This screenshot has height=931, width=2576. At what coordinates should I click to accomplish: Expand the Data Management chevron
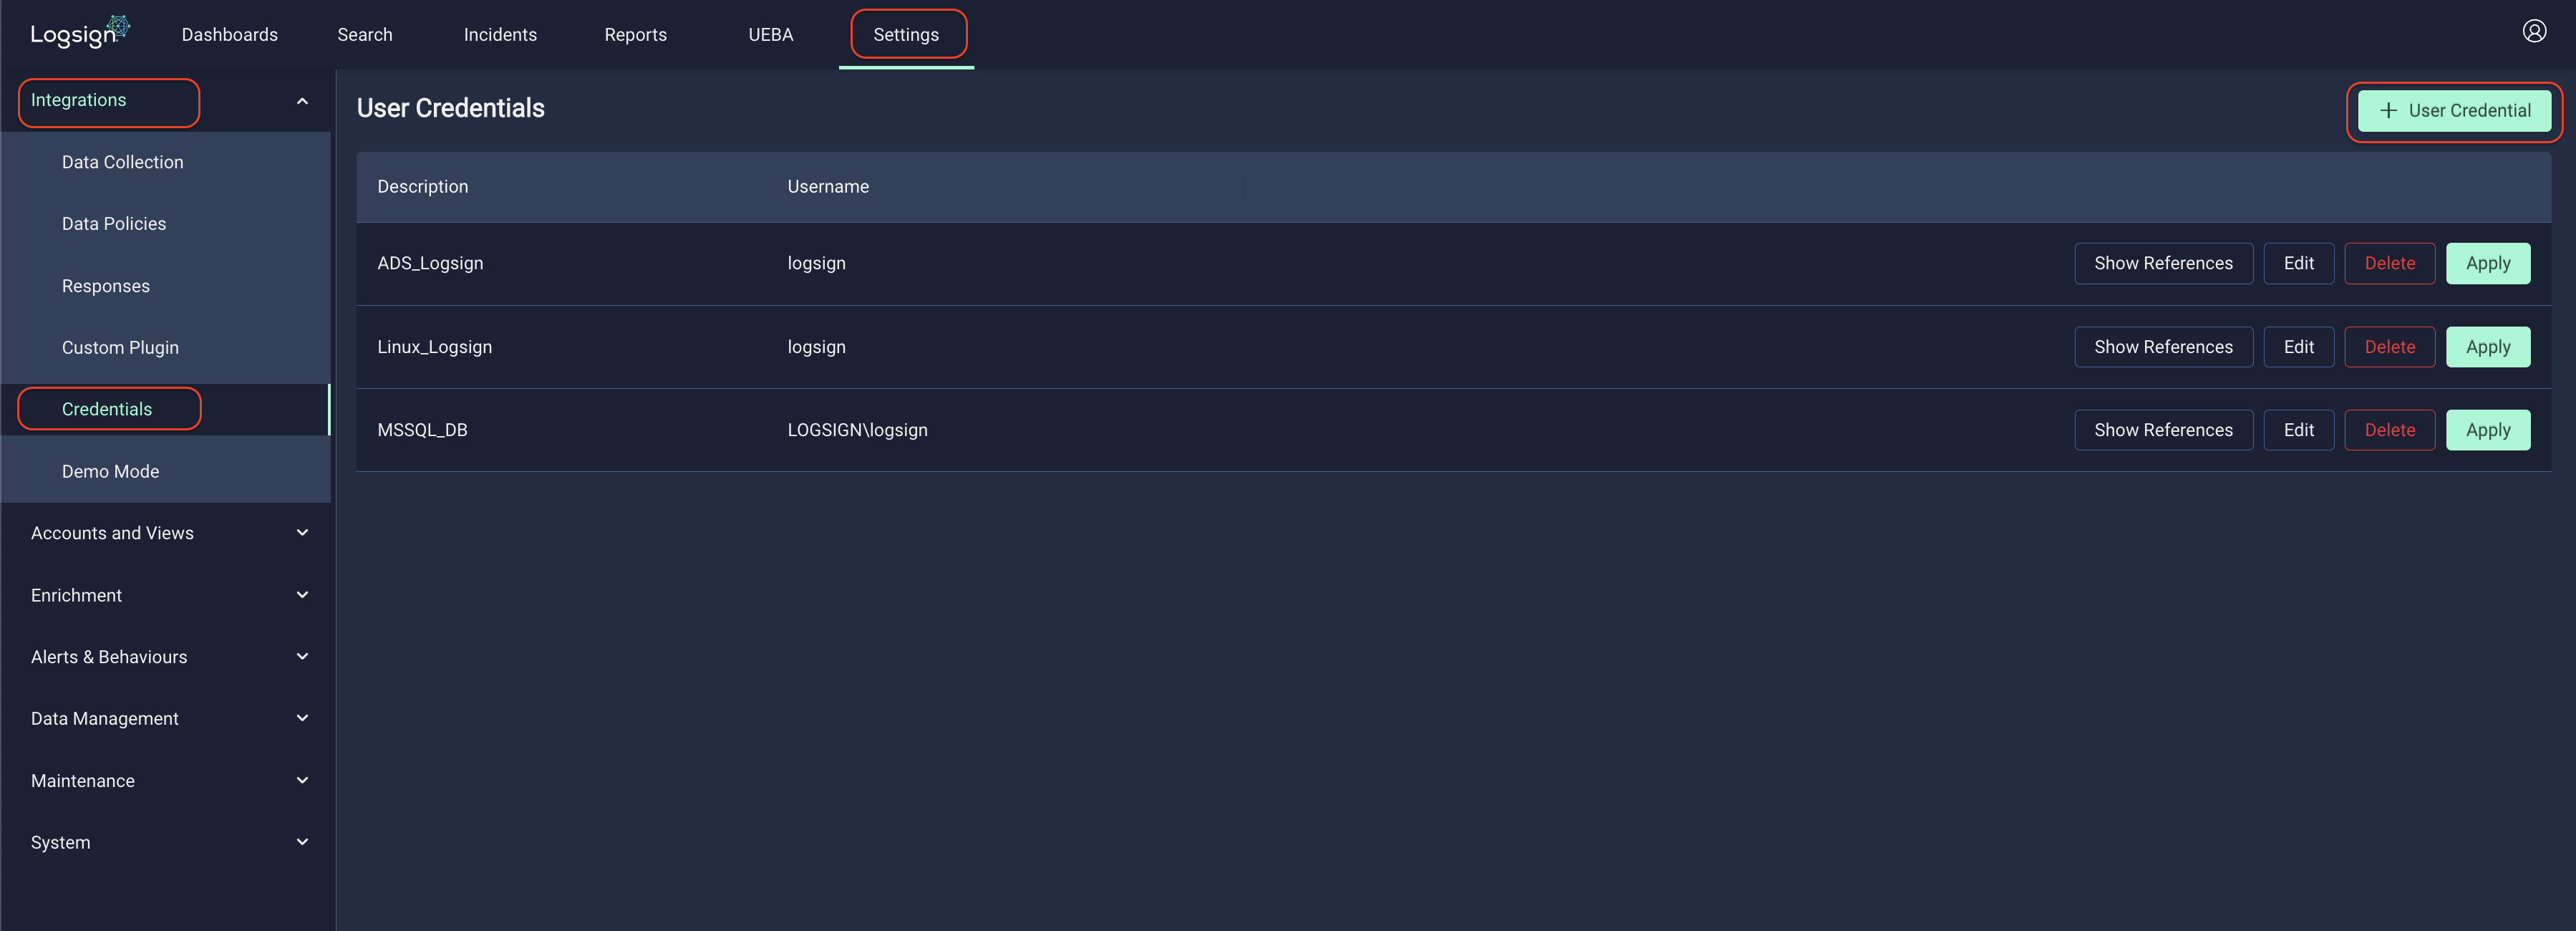pyautogui.click(x=302, y=718)
